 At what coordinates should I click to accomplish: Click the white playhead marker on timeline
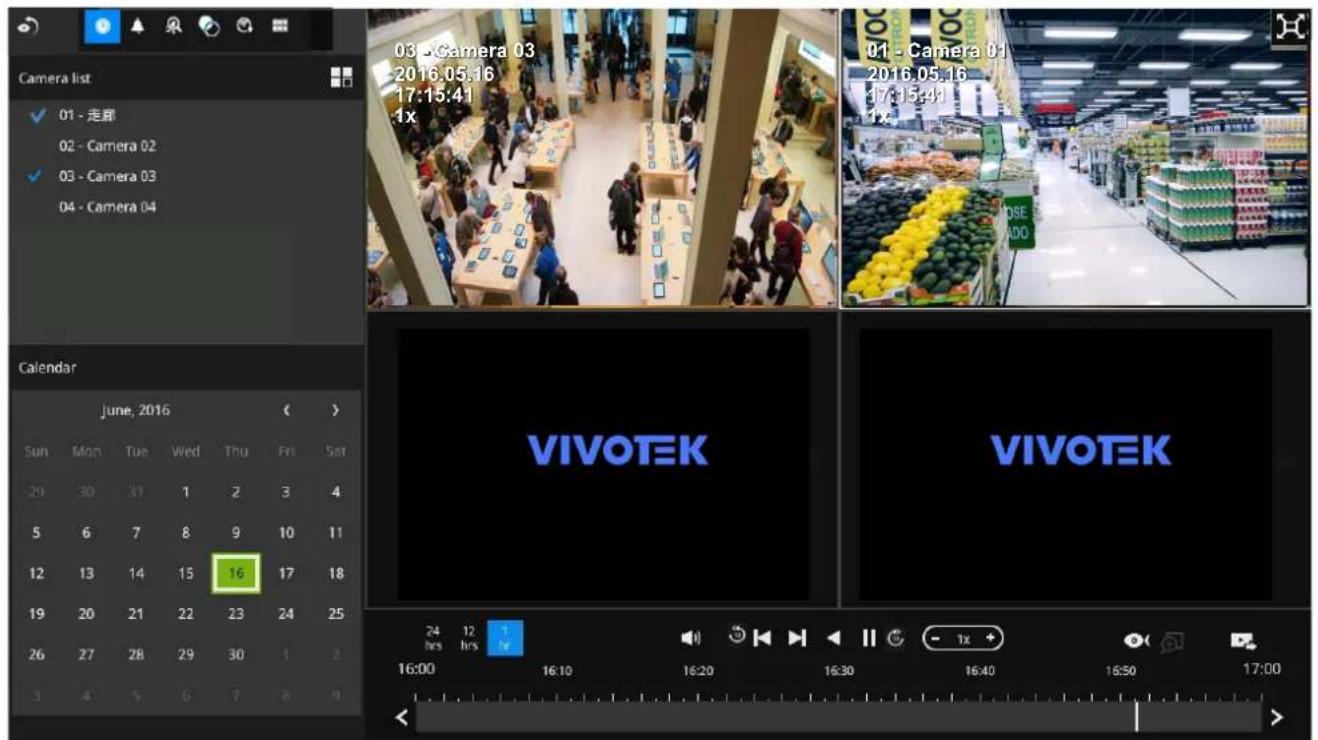pyautogui.click(x=1136, y=716)
